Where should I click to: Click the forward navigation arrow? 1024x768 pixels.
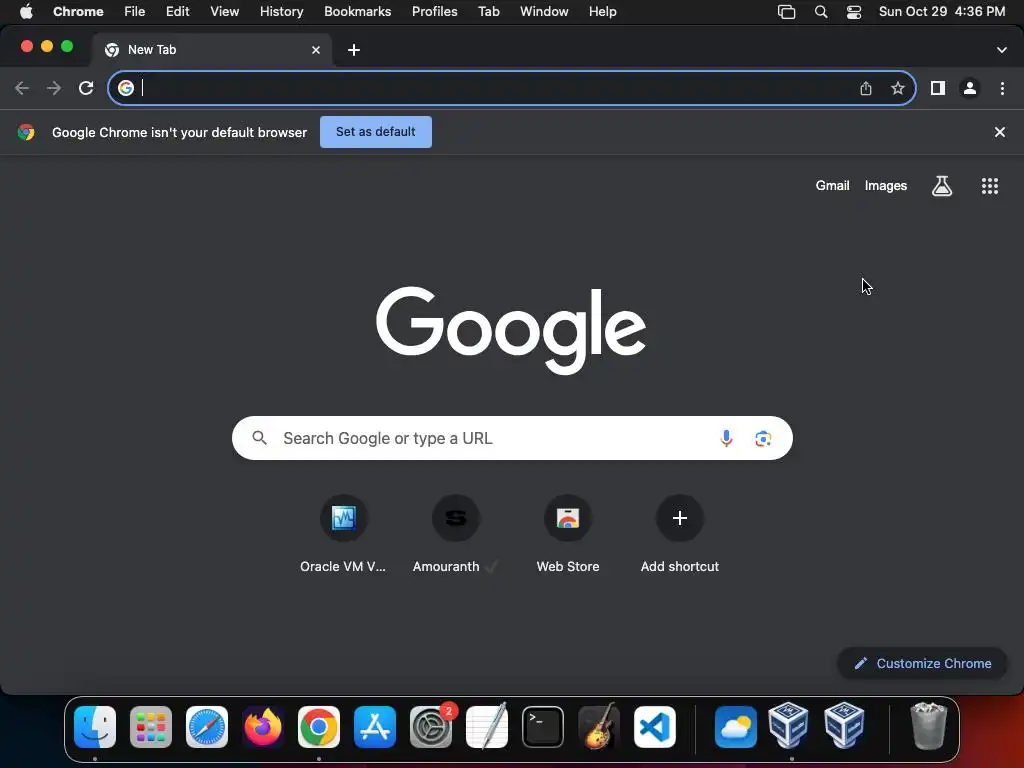[x=54, y=88]
